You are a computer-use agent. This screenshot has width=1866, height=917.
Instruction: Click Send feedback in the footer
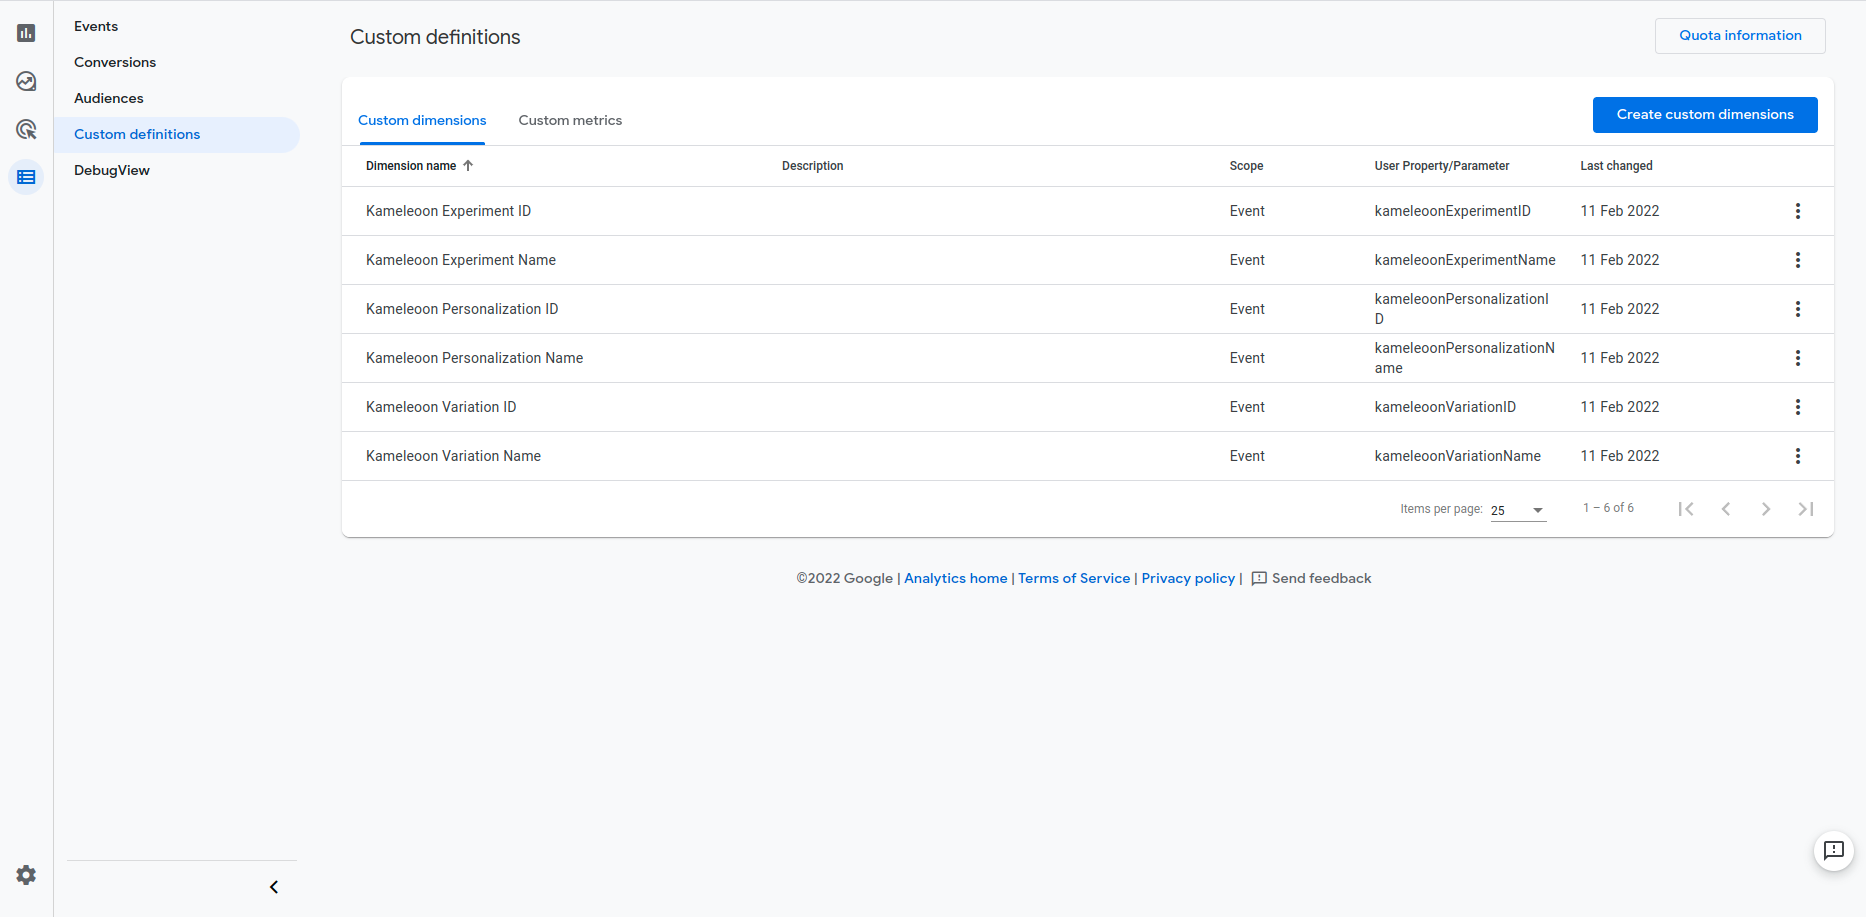(x=1311, y=578)
